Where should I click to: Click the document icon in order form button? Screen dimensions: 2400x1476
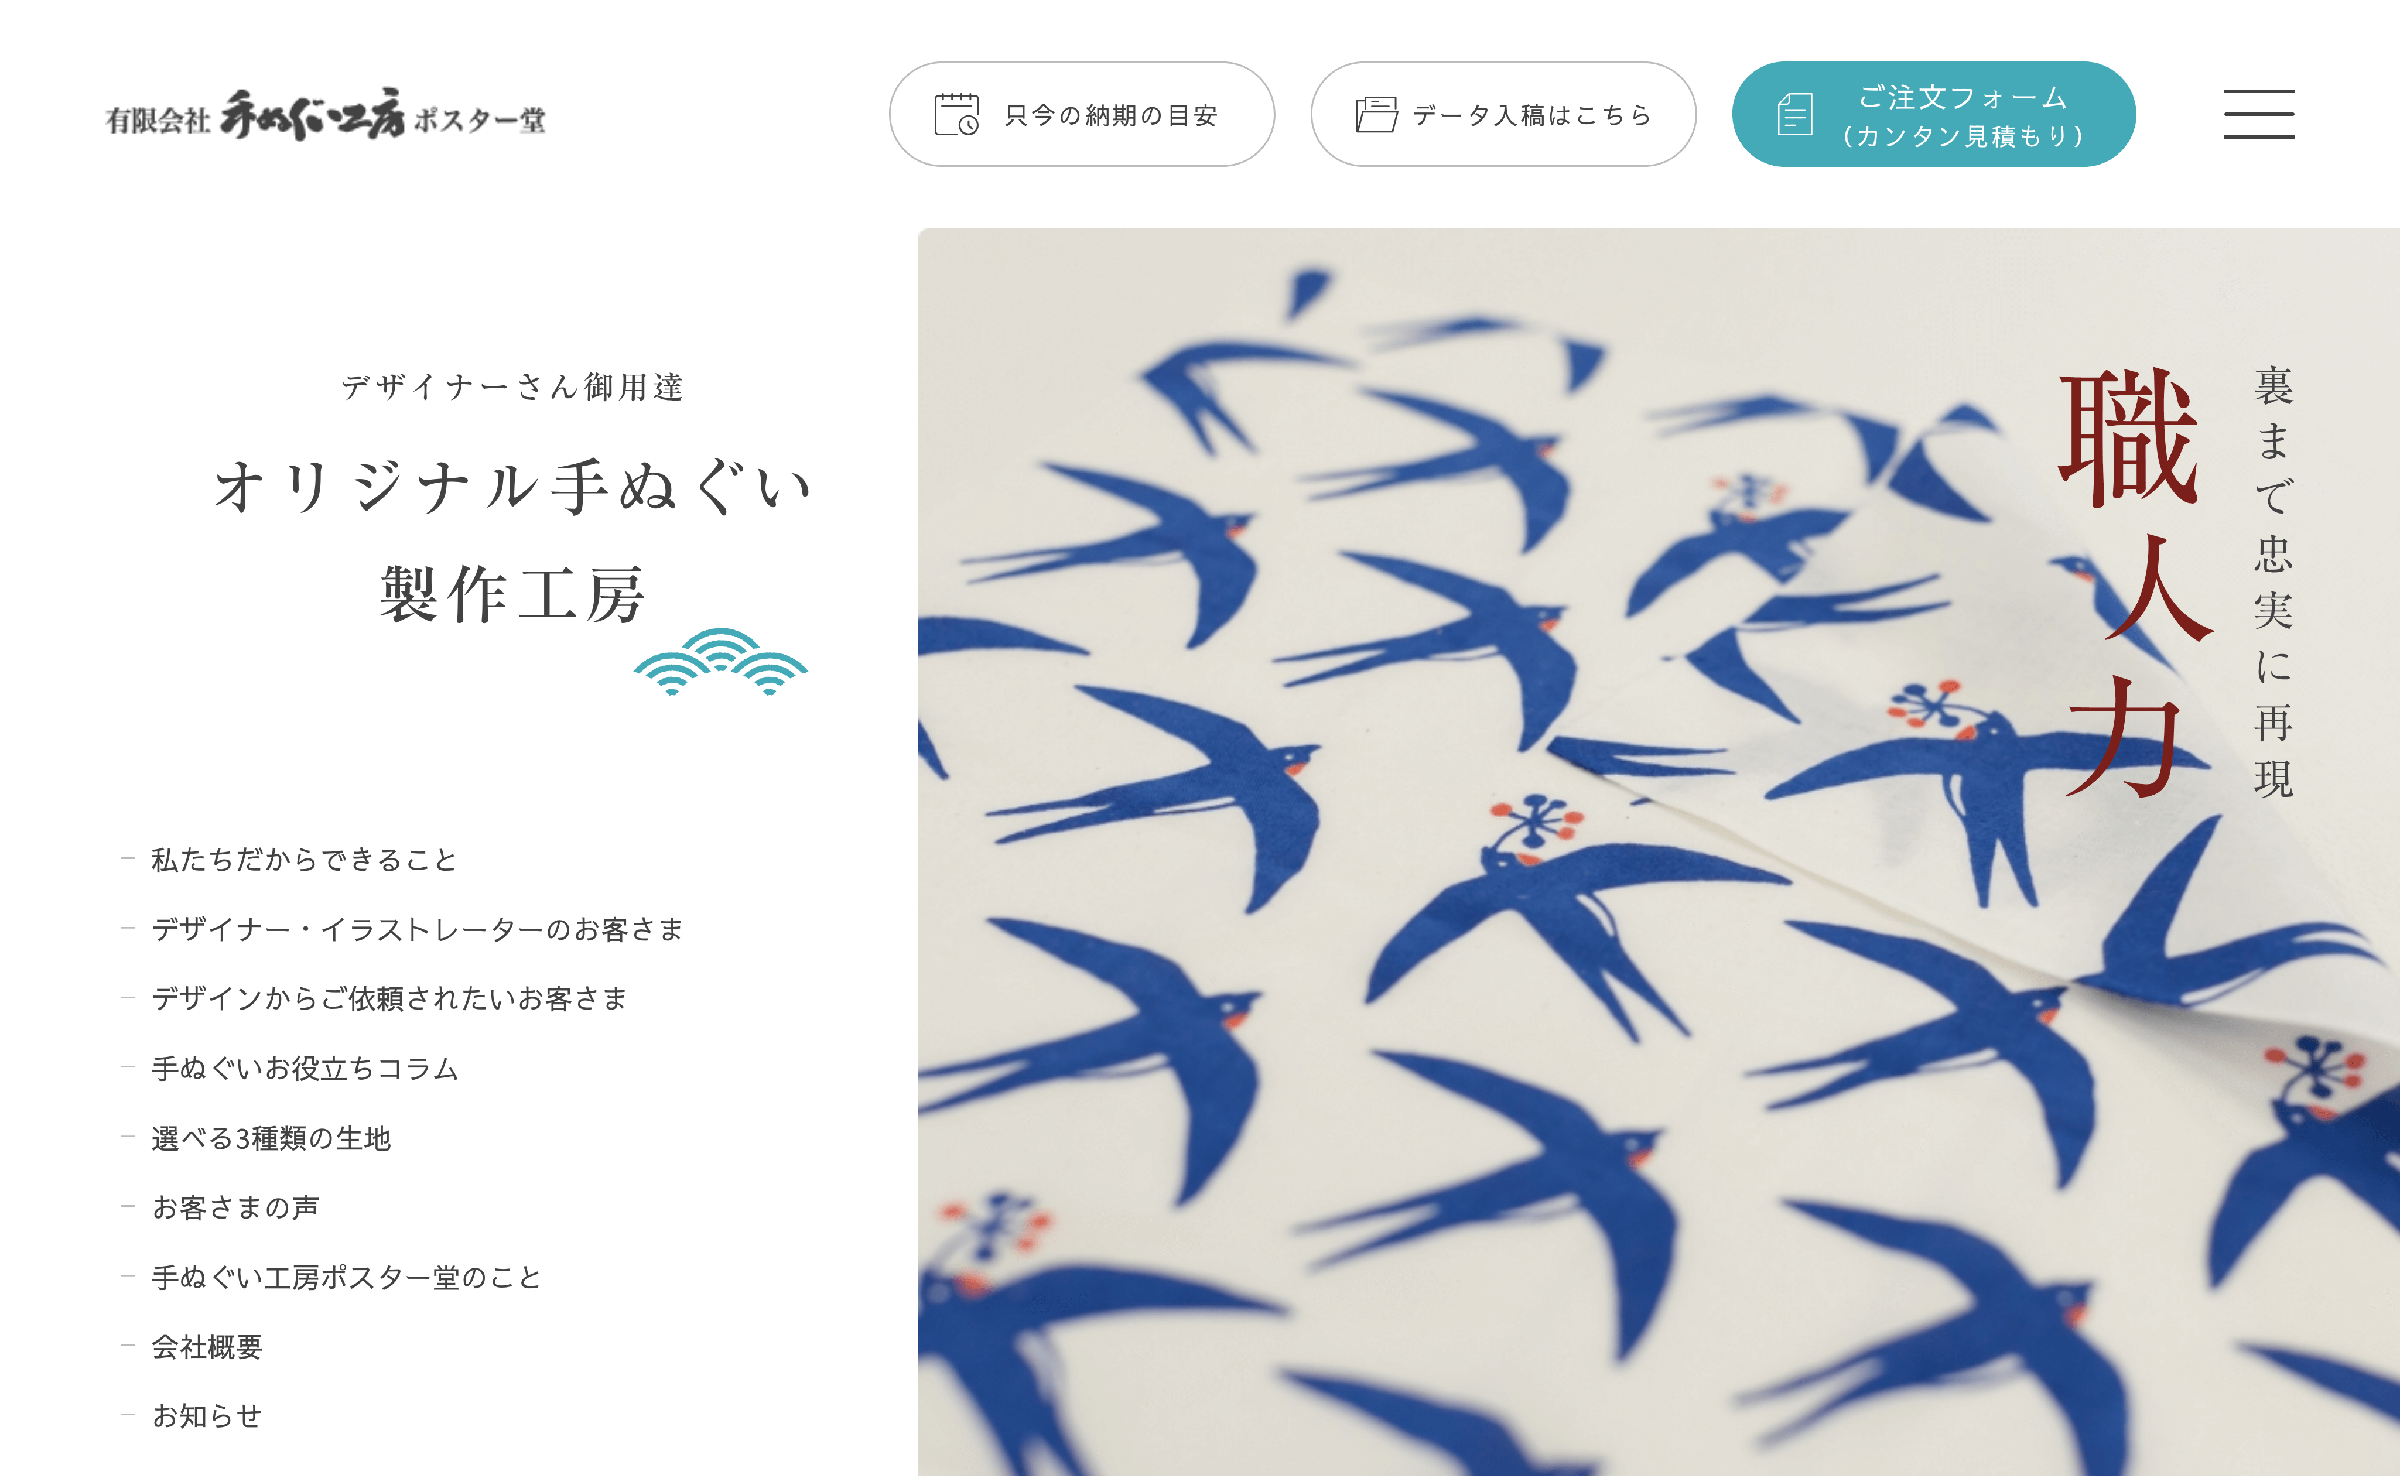coord(1795,114)
